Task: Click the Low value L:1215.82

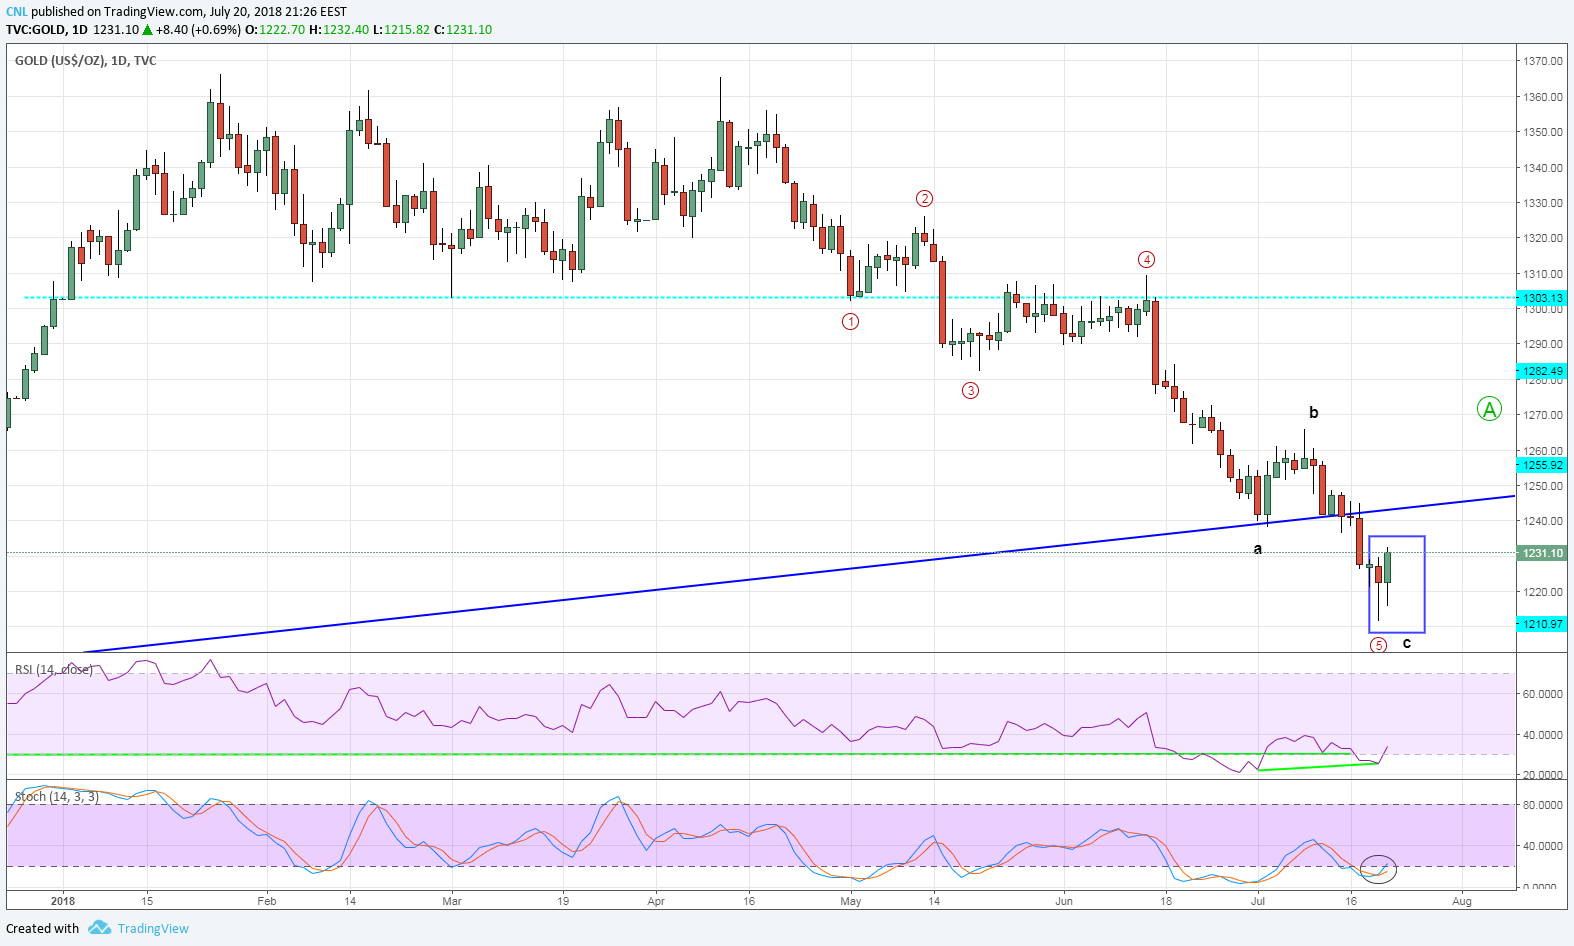Action: pyautogui.click(x=401, y=30)
